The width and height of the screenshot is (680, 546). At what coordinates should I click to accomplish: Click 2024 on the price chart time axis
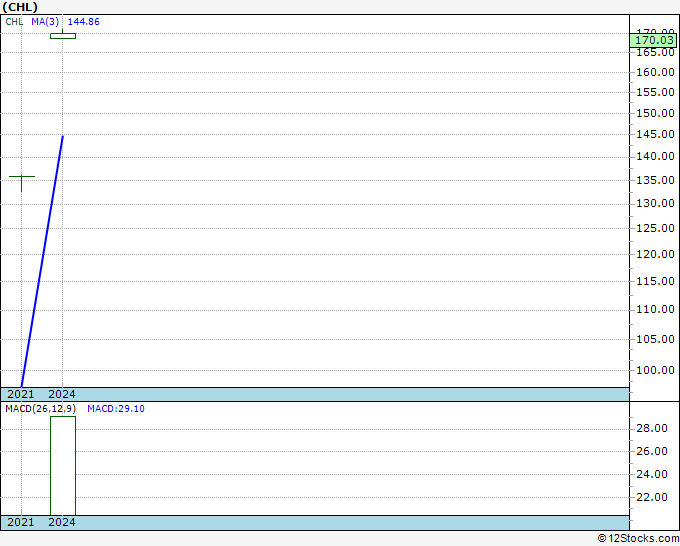coord(62,394)
